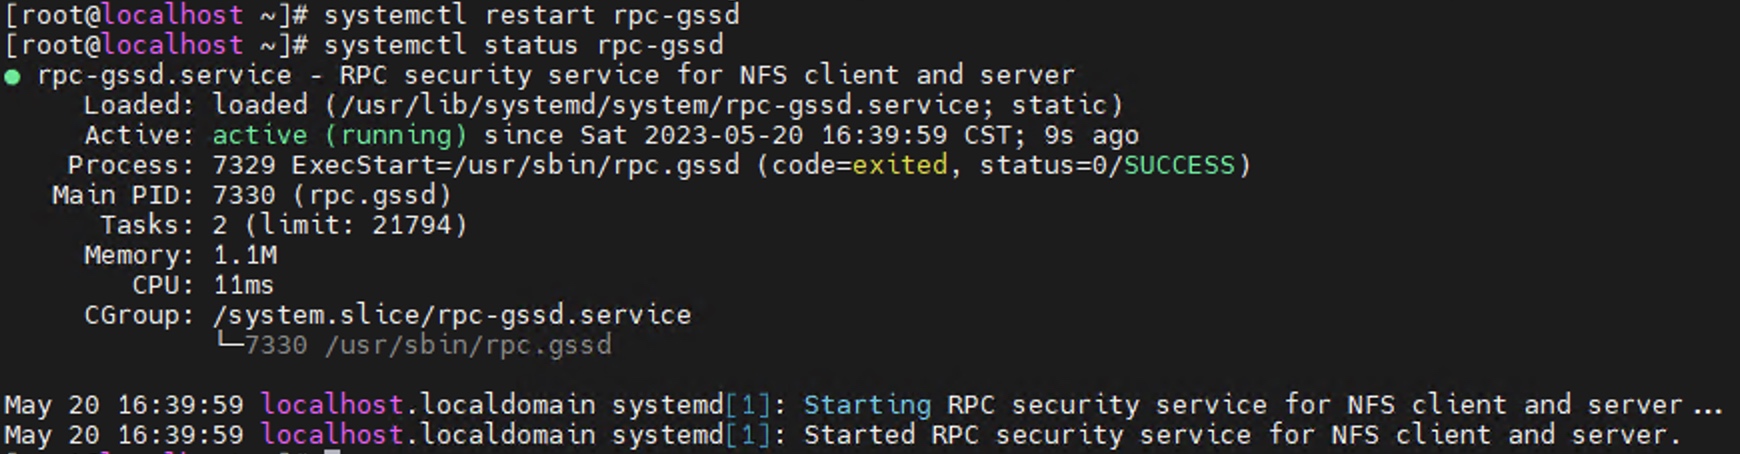Viewport: 1740px width, 454px height.
Task: Click the 'systemctl status rpc-gssd' command text
Action: click(x=524, y=46)
